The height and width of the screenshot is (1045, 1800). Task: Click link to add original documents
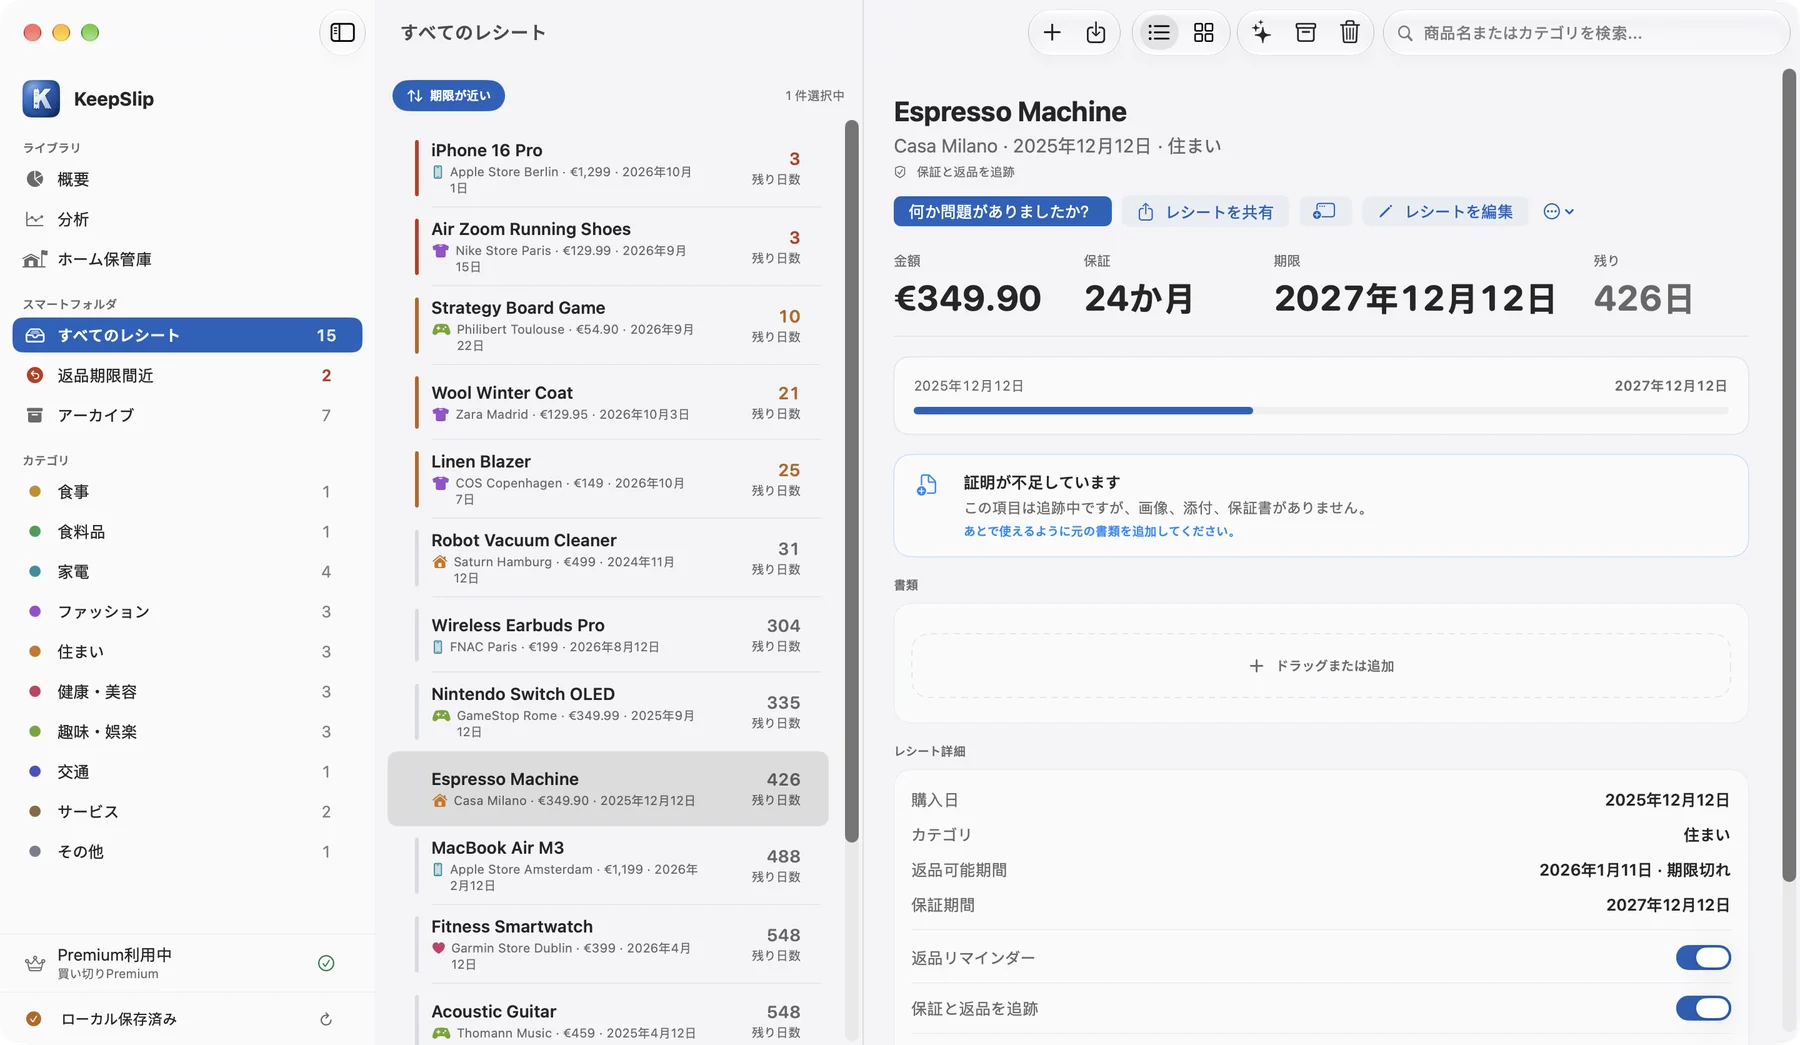[1100, 531]
